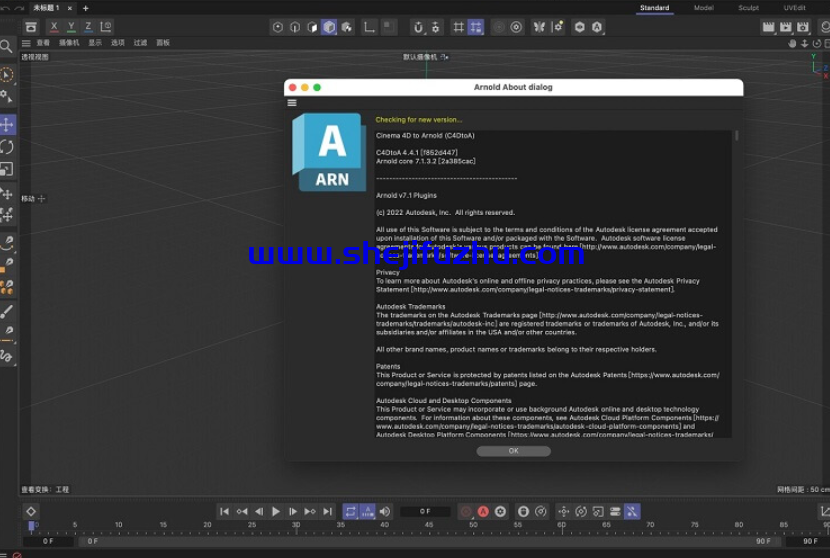The width and height of the screenshot is (830, 558).
Task: Open the 过滤 viewport menu
Action: 140,43
